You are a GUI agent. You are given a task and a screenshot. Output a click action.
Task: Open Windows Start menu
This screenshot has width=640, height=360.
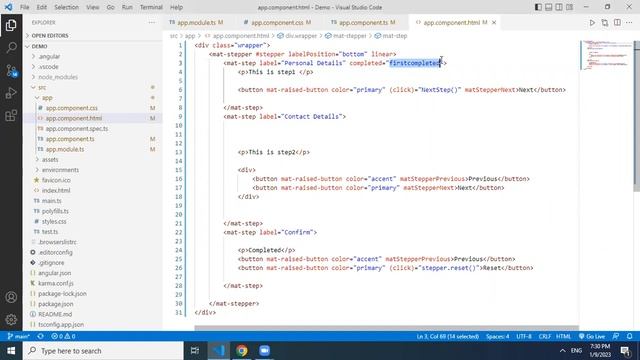[11, 351]
